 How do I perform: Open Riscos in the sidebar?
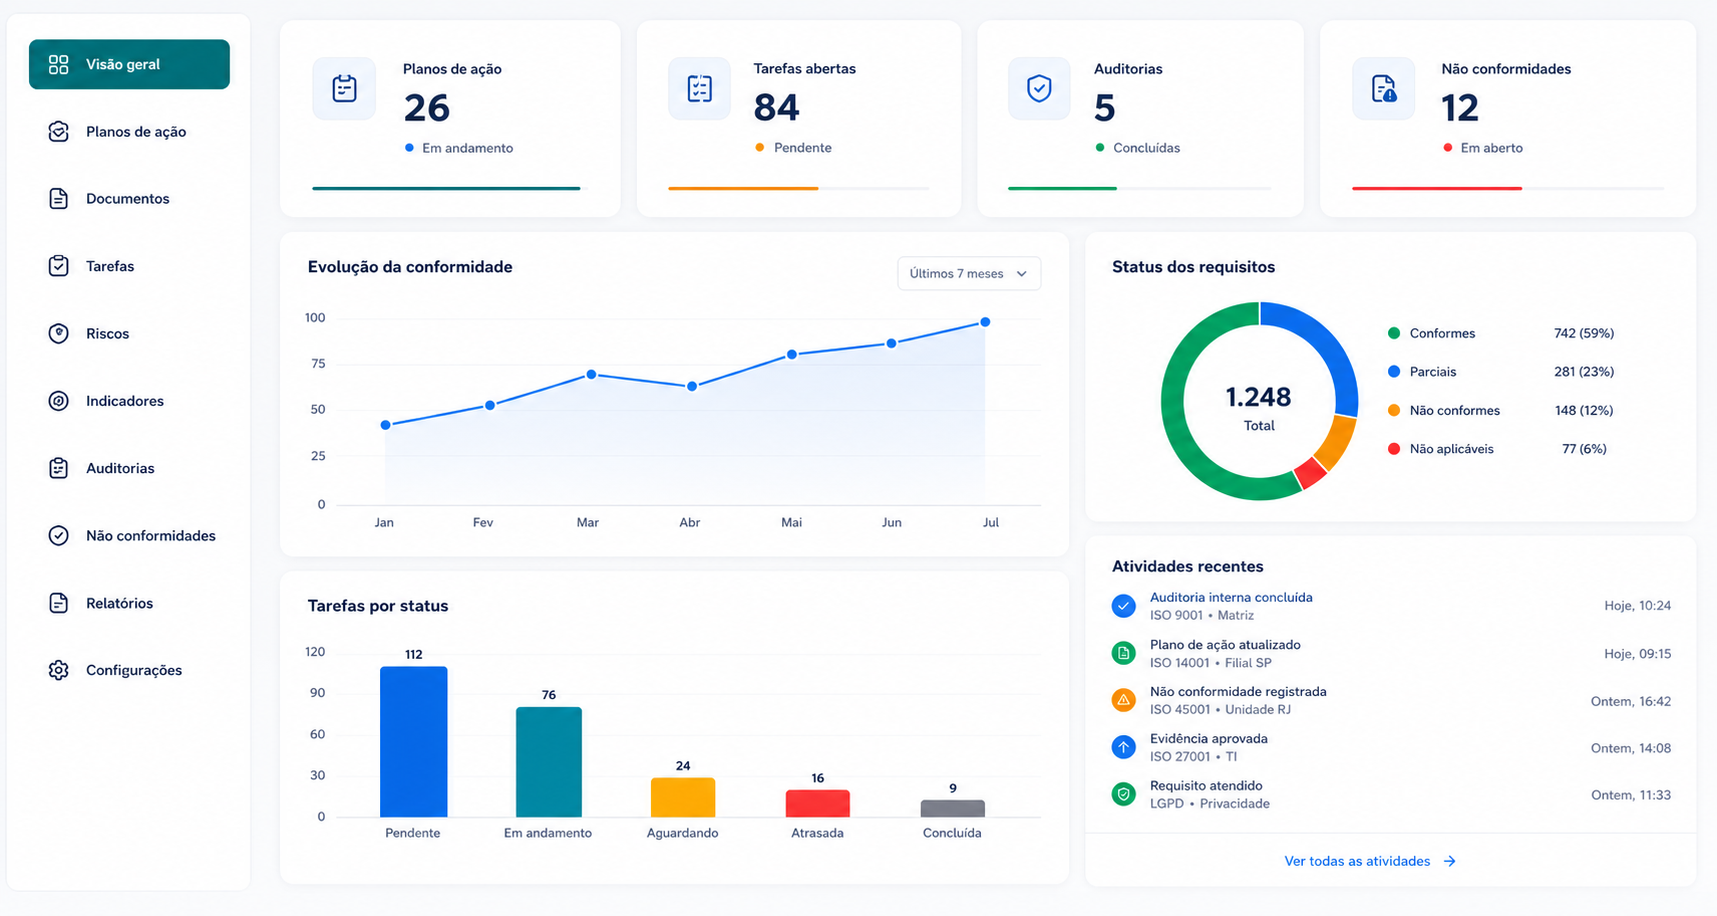(129, 333)
